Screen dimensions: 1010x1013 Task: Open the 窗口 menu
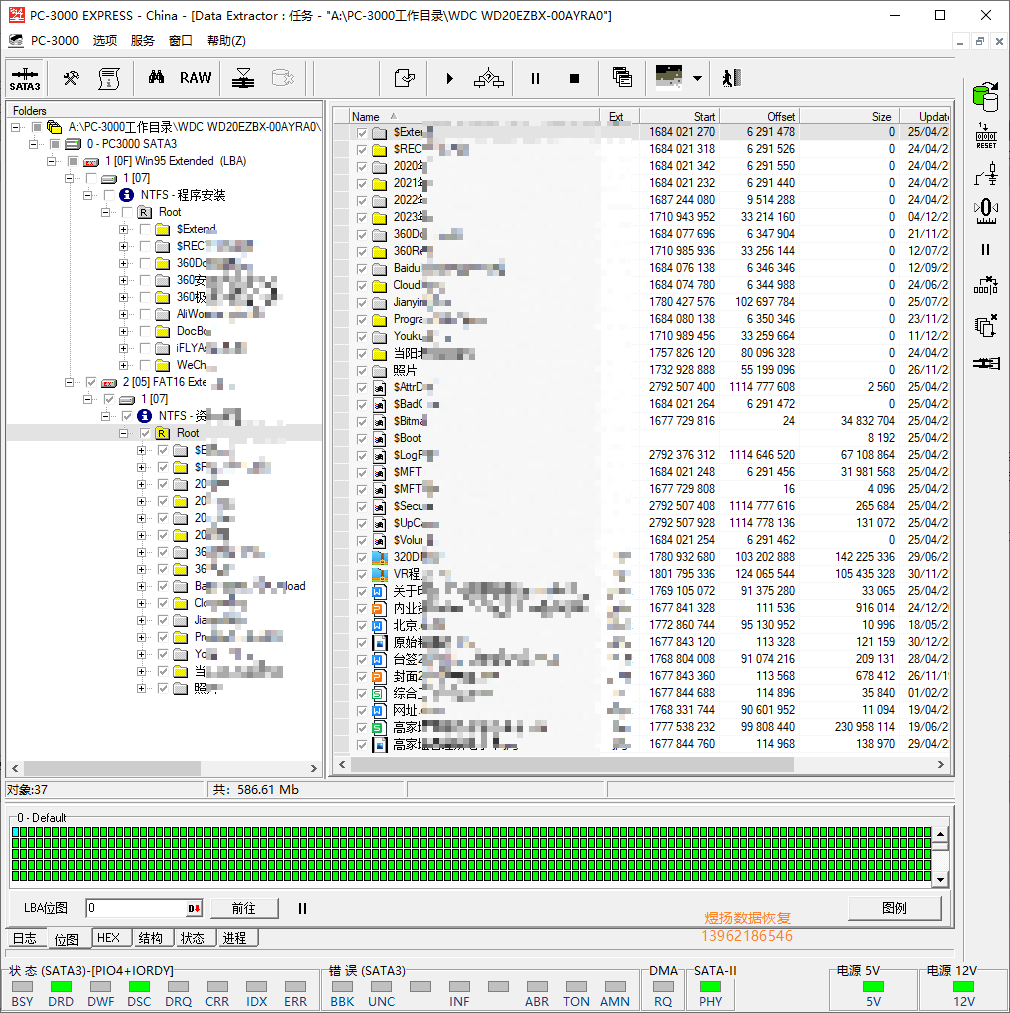[181, 41]
